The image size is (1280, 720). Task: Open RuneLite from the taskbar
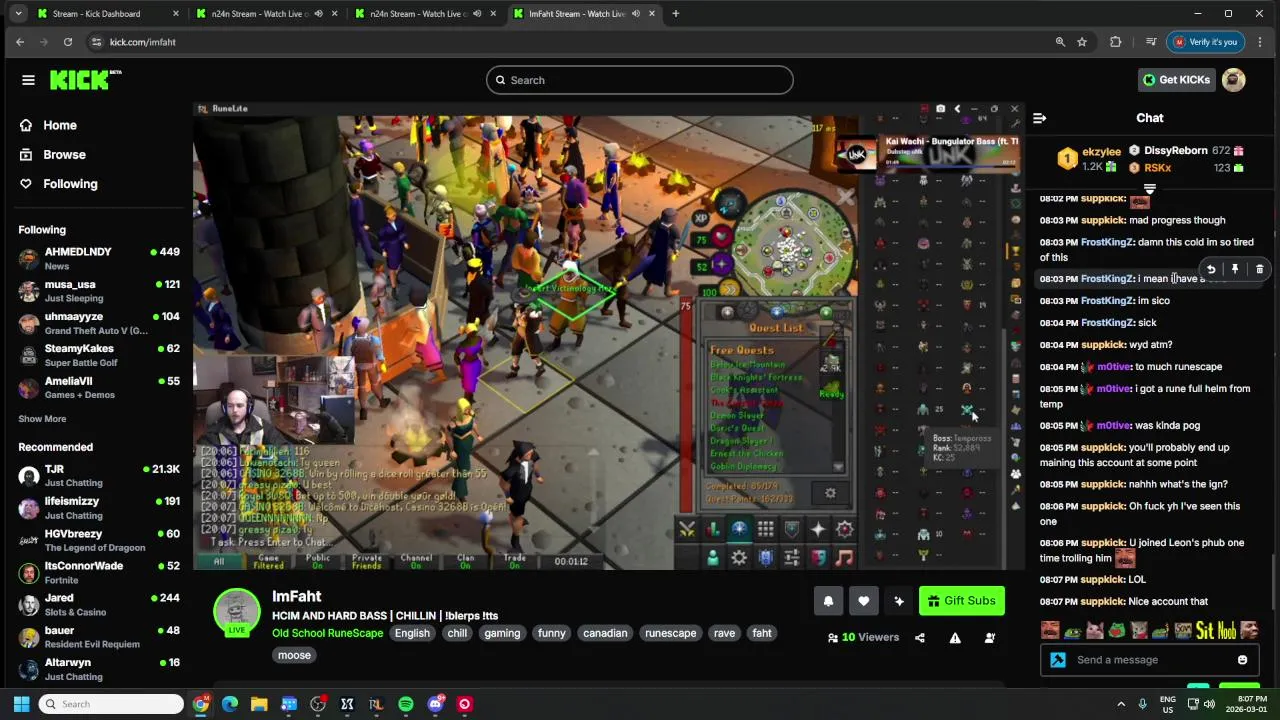click(x=376, y=704)
